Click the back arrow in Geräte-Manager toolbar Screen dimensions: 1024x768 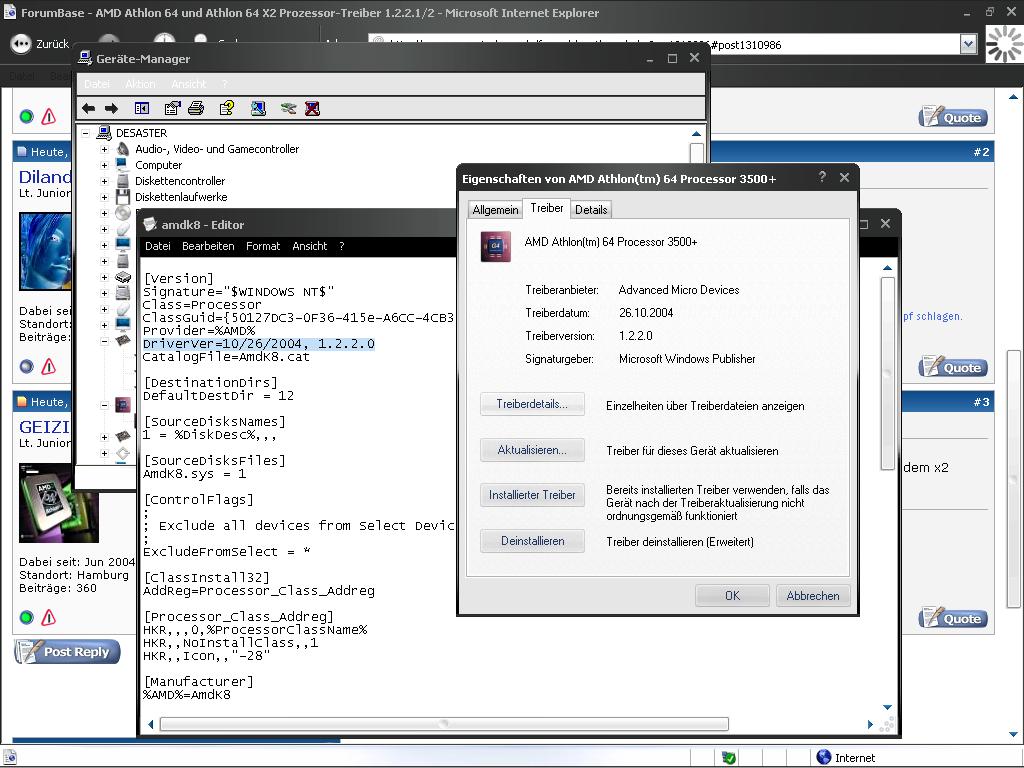89,108
